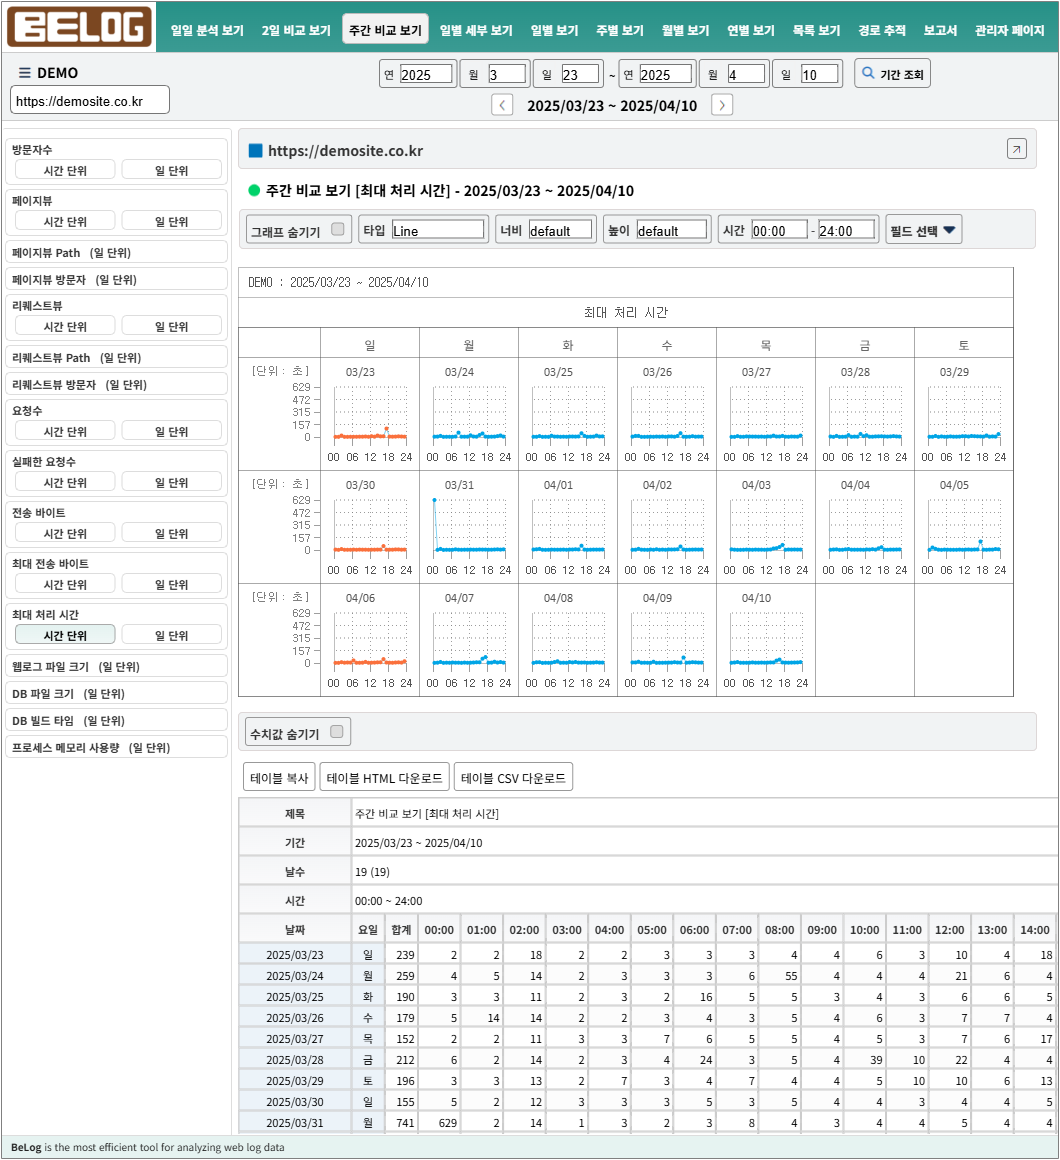Click the green status dot by title
This screenshot has width=1060, height=1160.
(254, 190)
